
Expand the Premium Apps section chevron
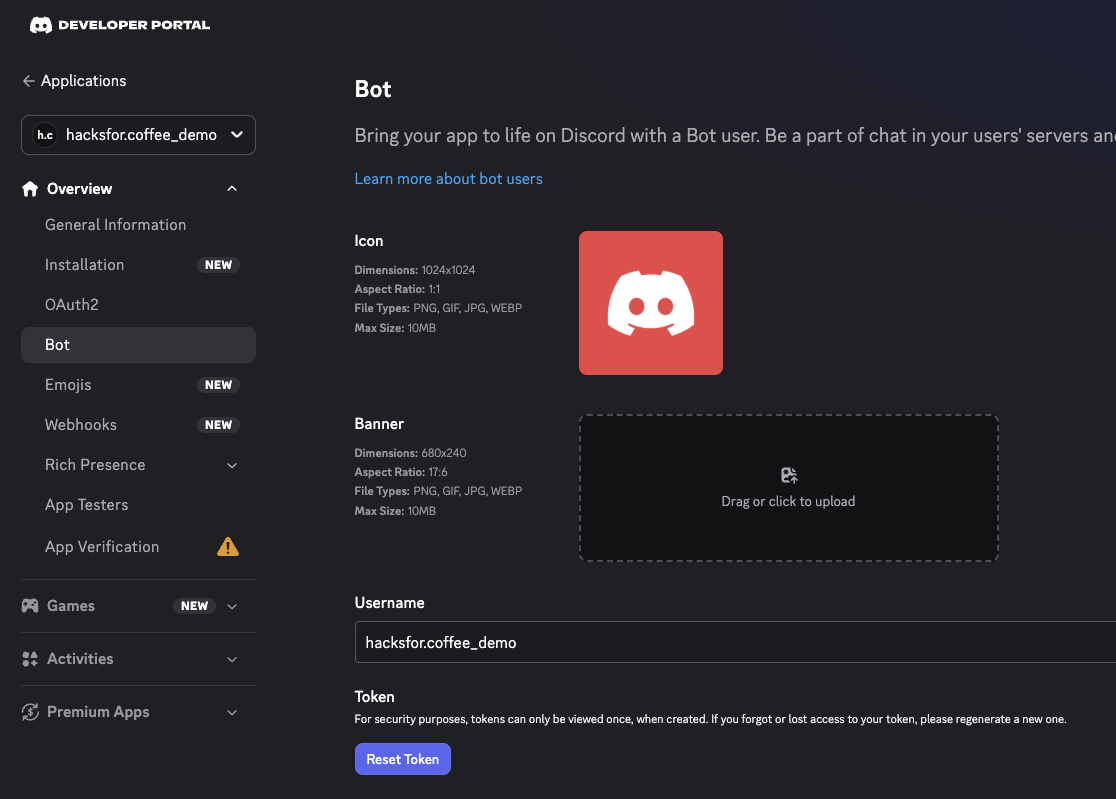pos(232,712)
